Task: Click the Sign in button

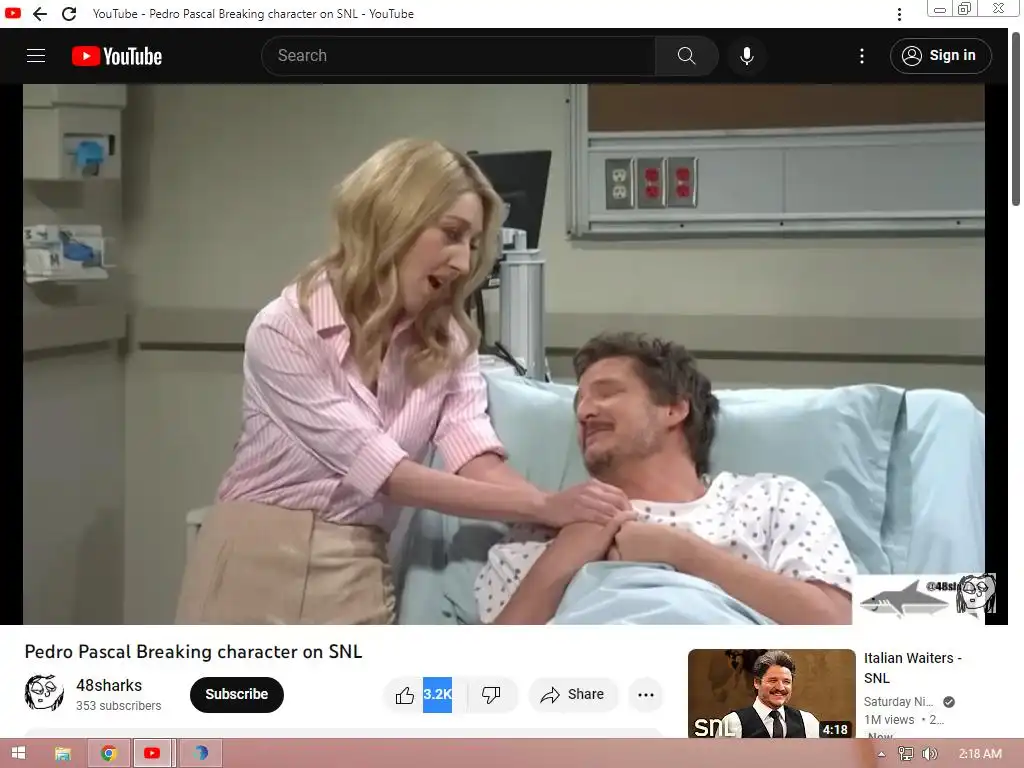Action: tap(940, 56)
